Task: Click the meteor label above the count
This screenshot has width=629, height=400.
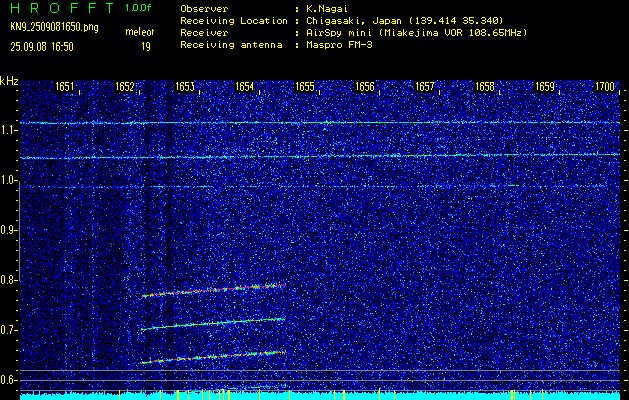Action: point(140,32)
